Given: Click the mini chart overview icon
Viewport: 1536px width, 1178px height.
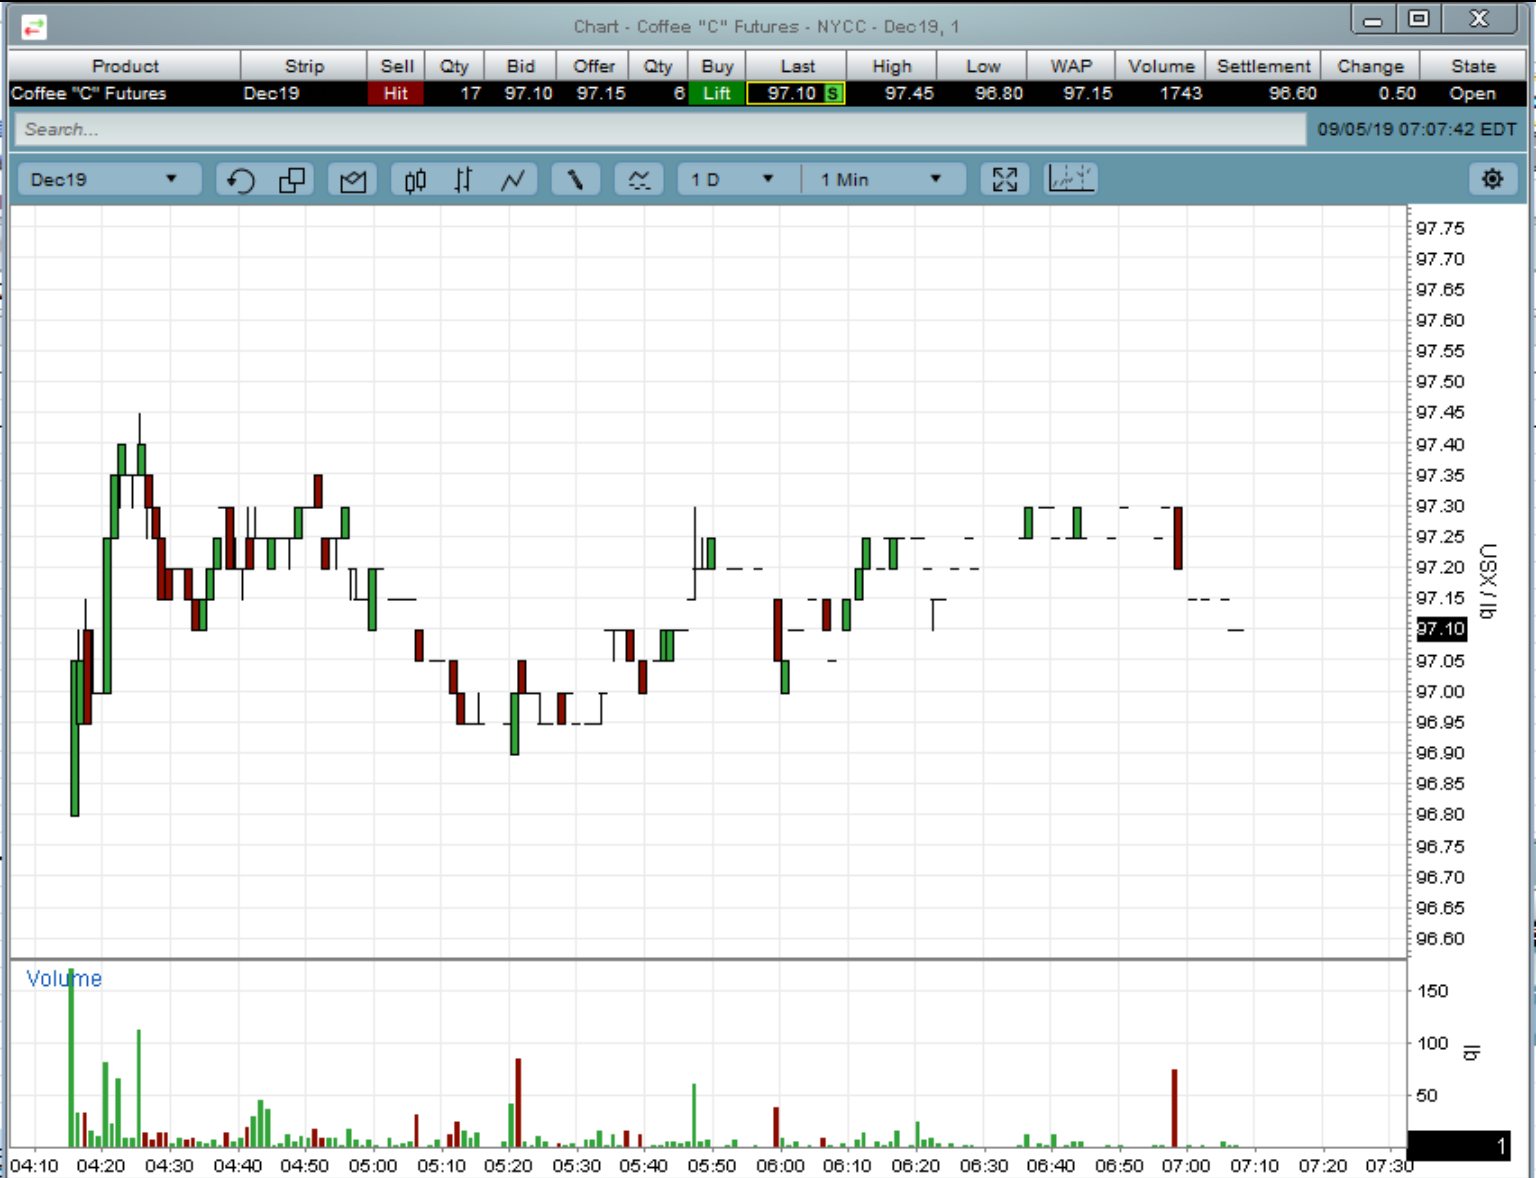Looking at the screenshot, I should point(1071,180).
